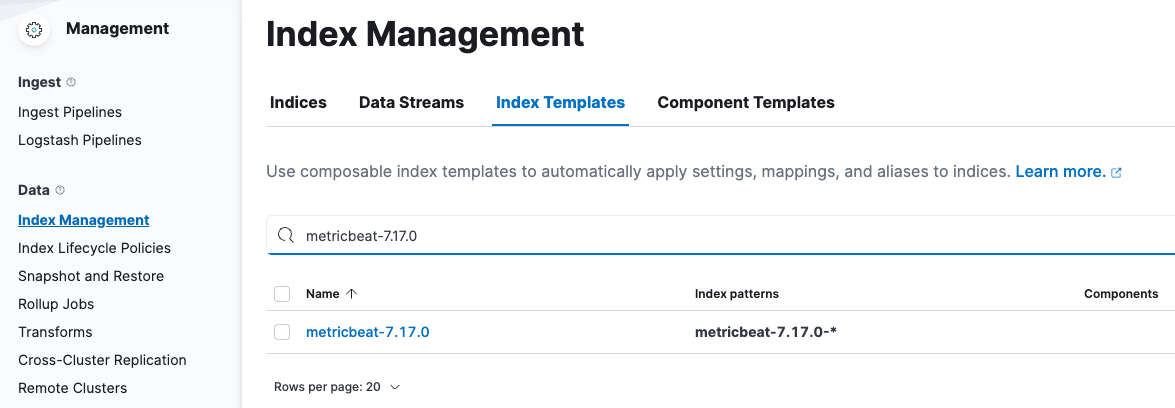Click the external link icon beside Learn more
Screen dimensions: 1175x408
coord(1117,173)
